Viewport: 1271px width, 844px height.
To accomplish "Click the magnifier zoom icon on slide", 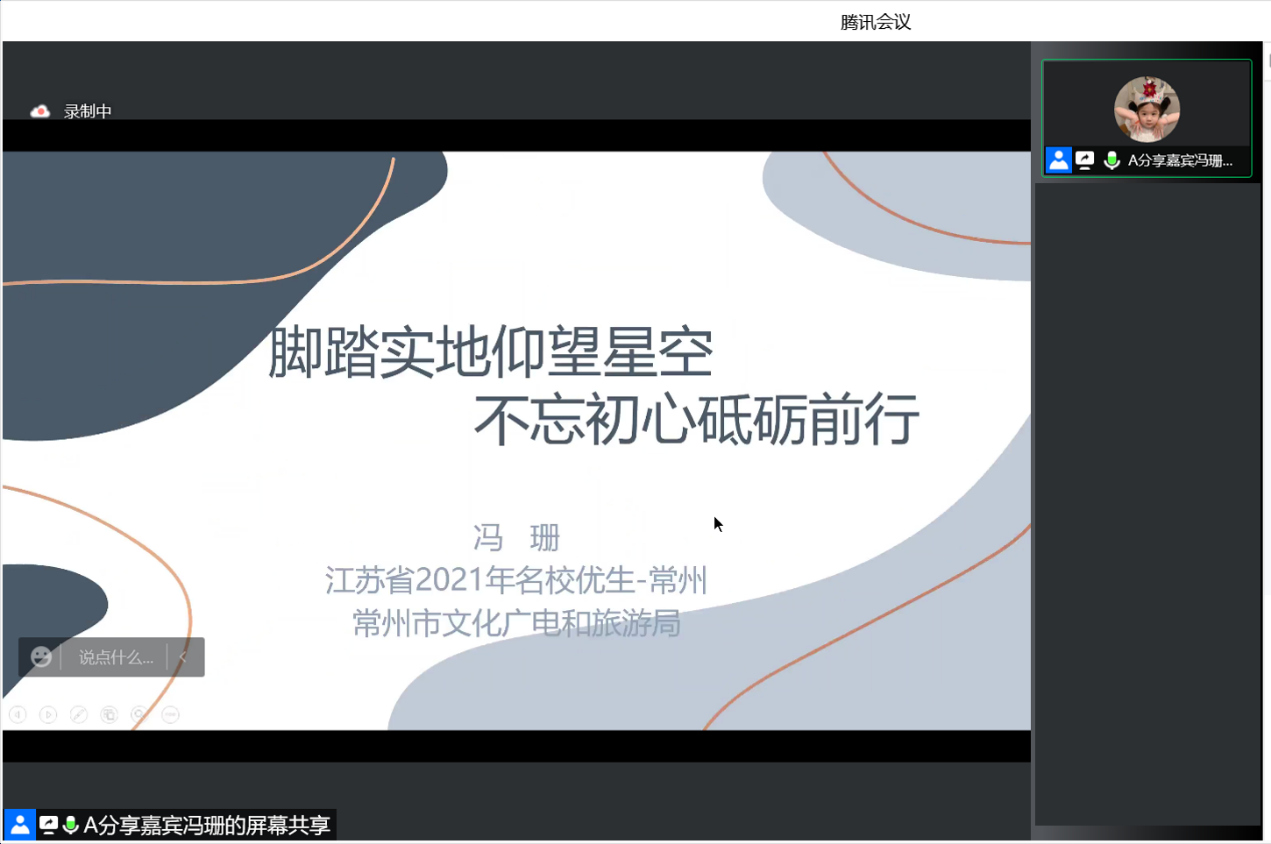I will click(x=139, y=714).
